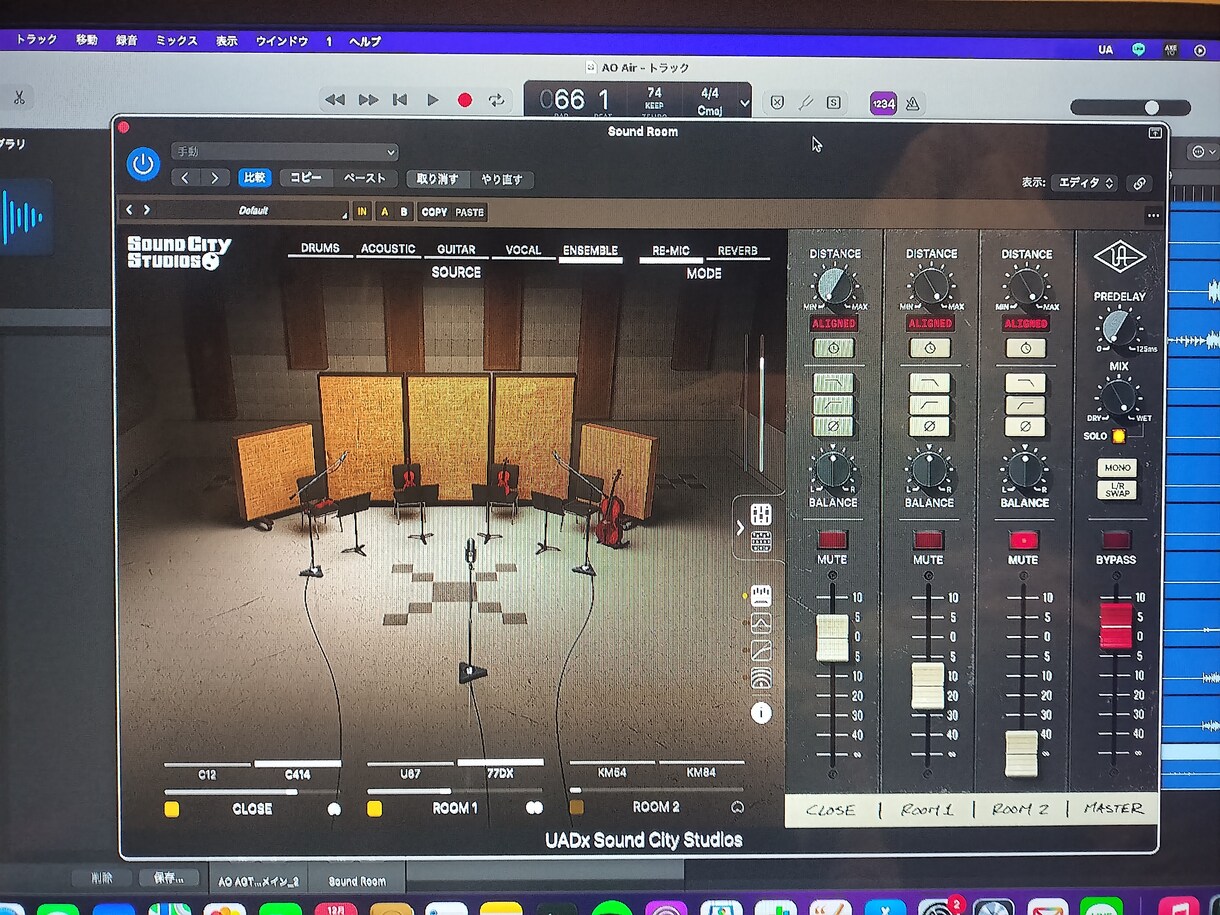Open the info icon
This screenshot has width=1220, height=915.
[761, 713]
